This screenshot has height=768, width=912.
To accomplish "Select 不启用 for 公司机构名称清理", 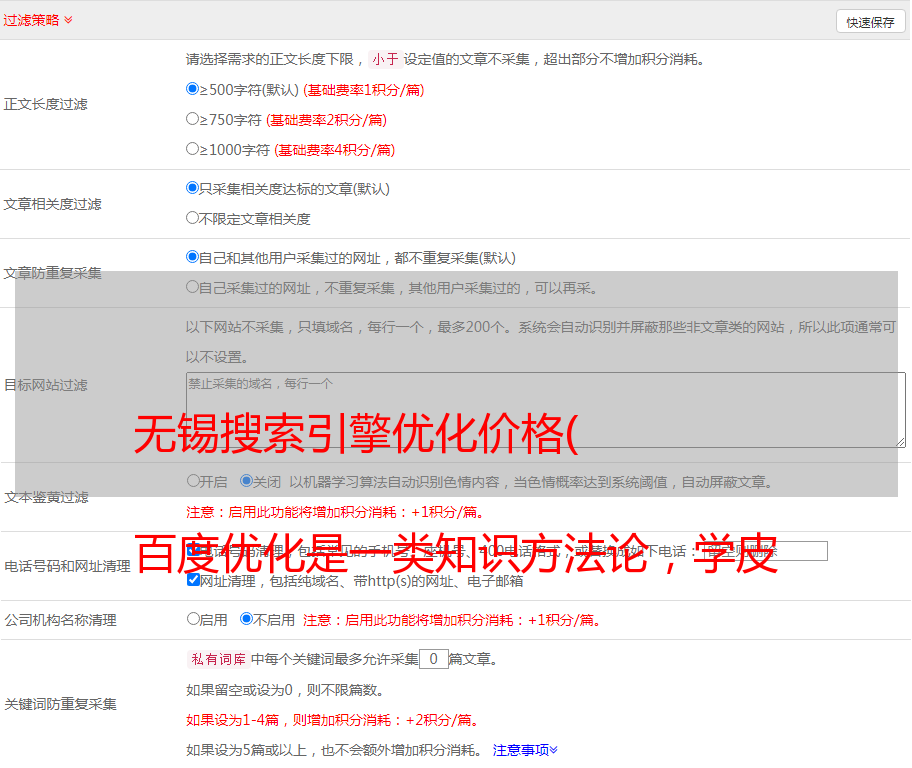I will [x=247, y=618].
